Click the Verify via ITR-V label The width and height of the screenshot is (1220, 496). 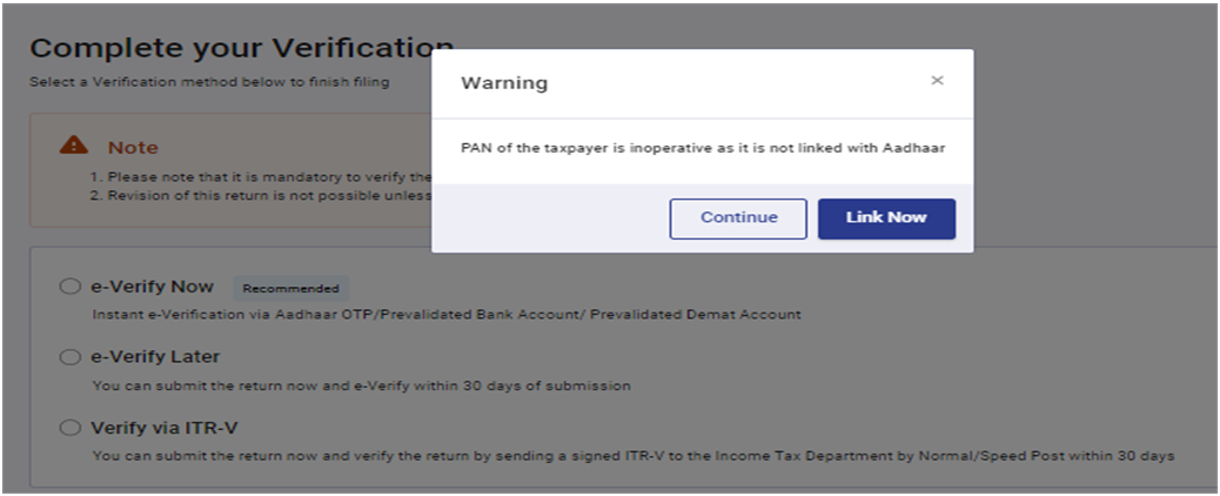point(164,428)
